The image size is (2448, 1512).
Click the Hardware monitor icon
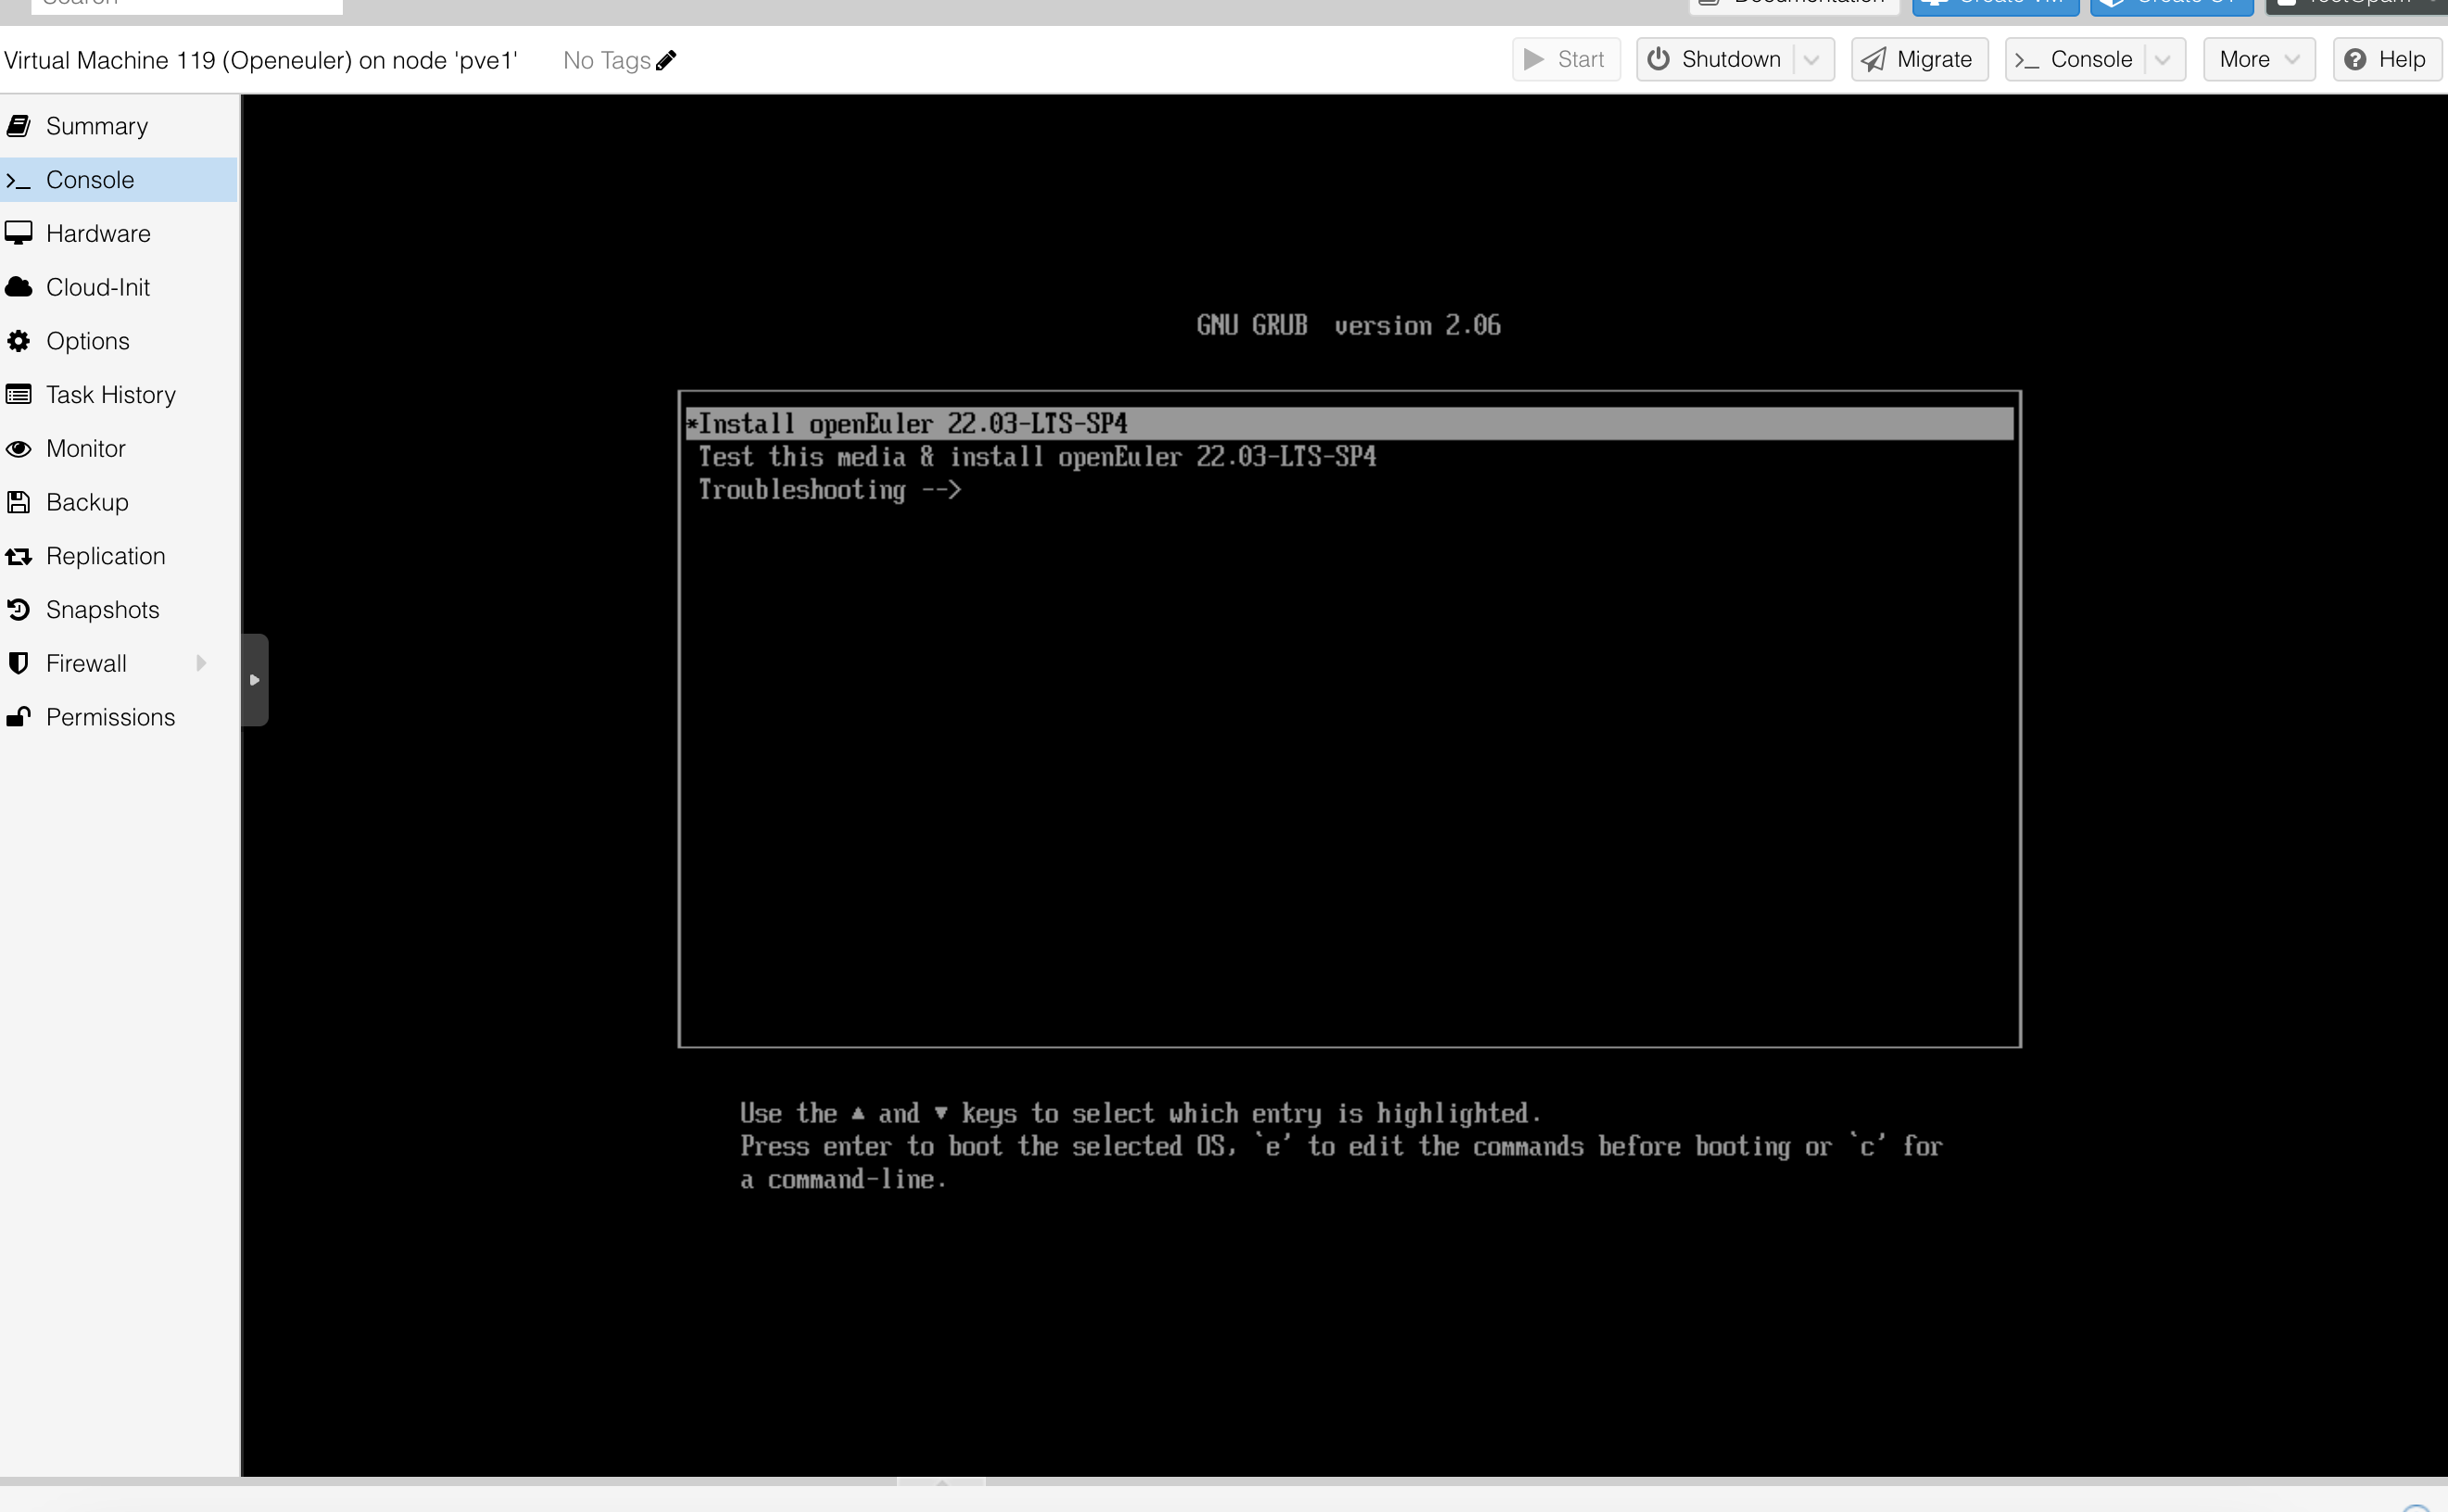(x=18, y=234)
